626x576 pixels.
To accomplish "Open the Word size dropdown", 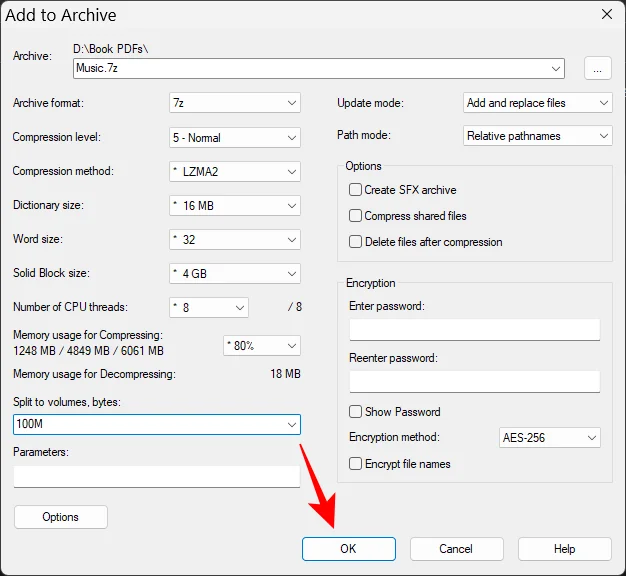I will click(235, 240).
